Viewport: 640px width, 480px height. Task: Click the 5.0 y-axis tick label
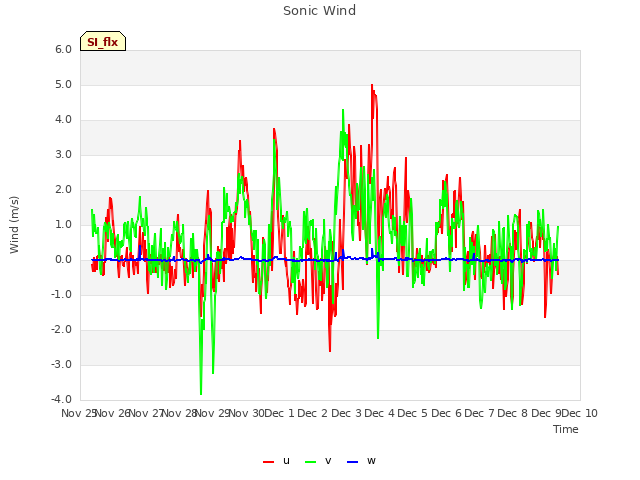pyautogui.click(x=64, y=84)
